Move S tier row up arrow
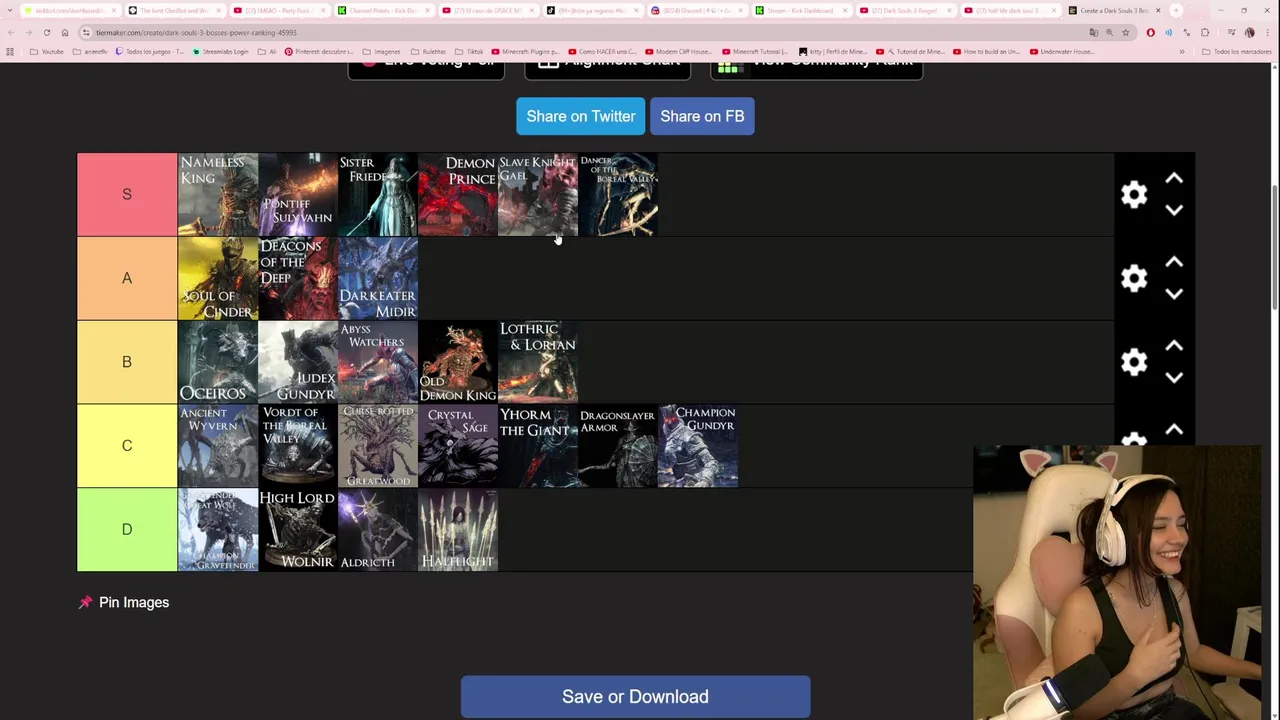Image resolution: width=1280 pixels, height=720 pixels. [x=1174, y=179]
